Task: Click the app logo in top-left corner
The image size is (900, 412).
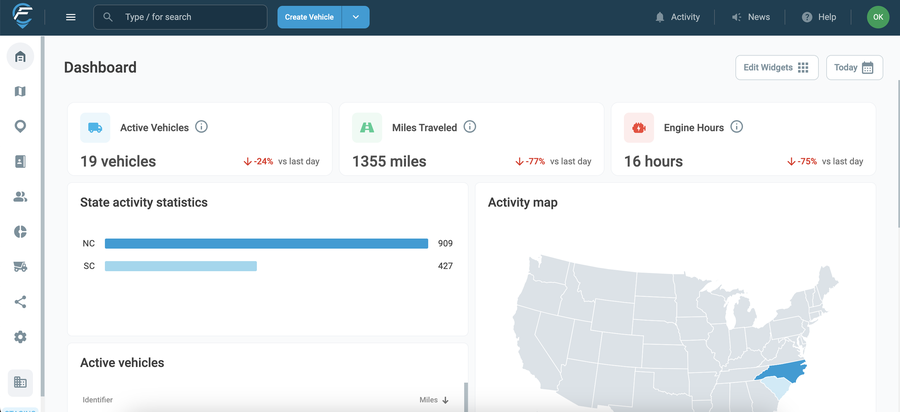Action: 22,16
